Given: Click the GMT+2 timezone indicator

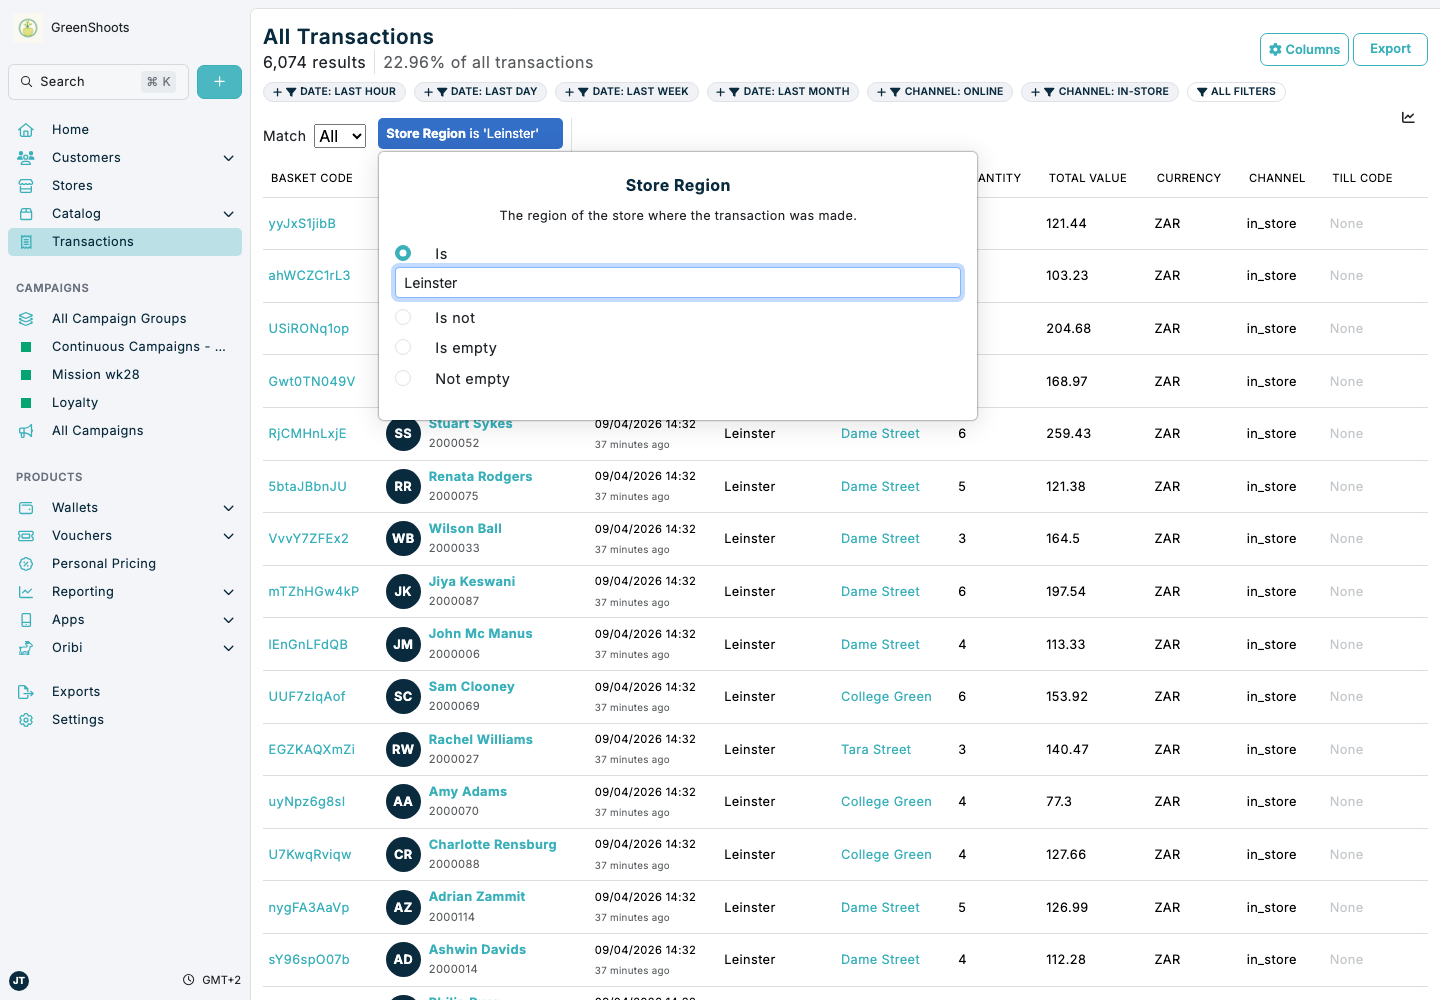Looking at the screenshot, I should pyautogui.click(x=211, y=980).
